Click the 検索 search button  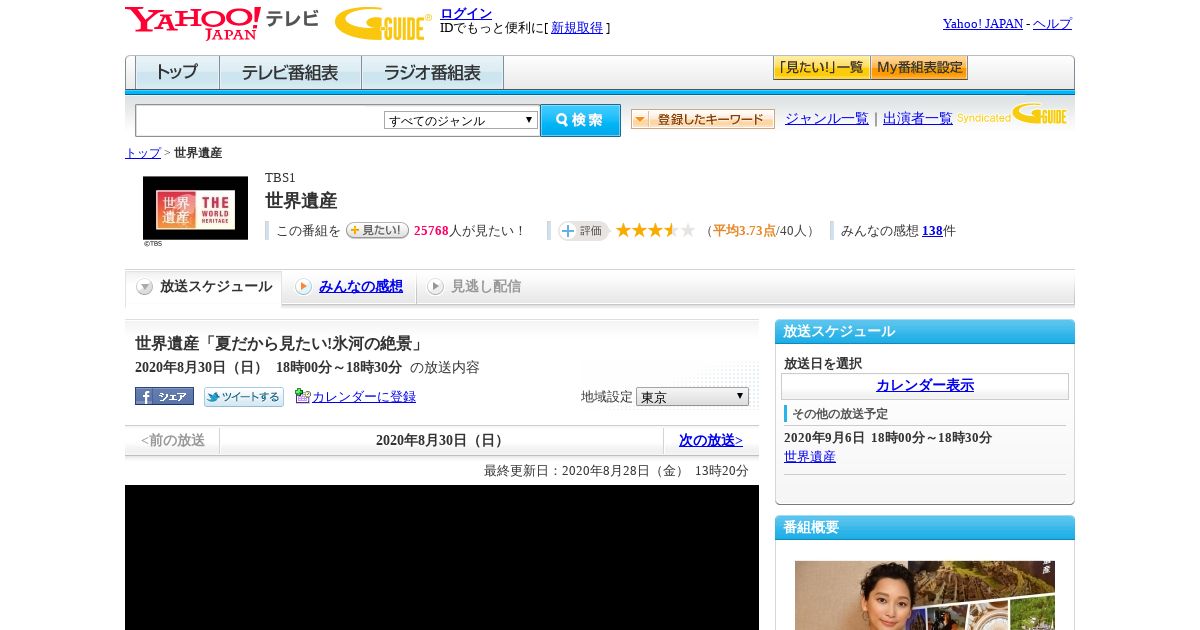pos(580,120)
